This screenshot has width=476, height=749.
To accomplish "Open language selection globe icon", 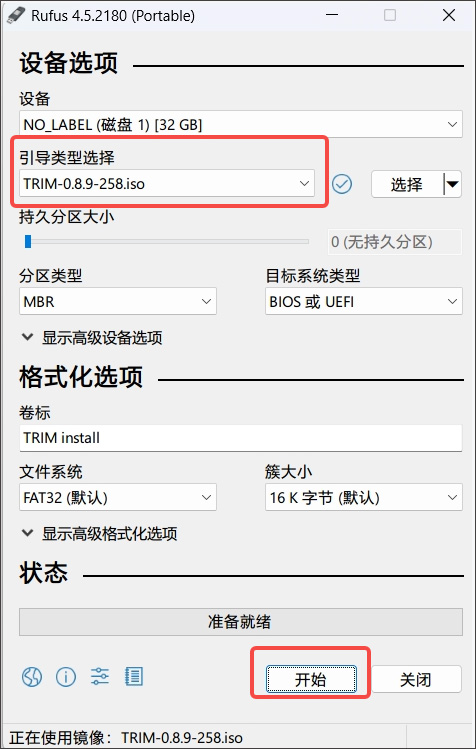I will [32, 676].
